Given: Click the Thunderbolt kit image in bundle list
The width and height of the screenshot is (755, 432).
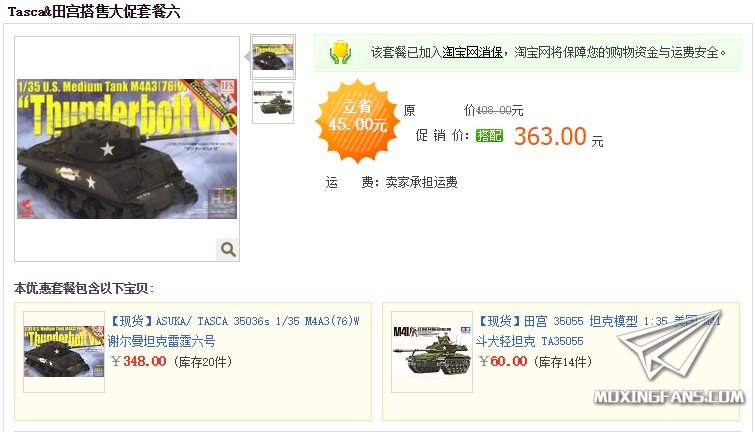Looking at the screenshot, I should coord(64,352).
